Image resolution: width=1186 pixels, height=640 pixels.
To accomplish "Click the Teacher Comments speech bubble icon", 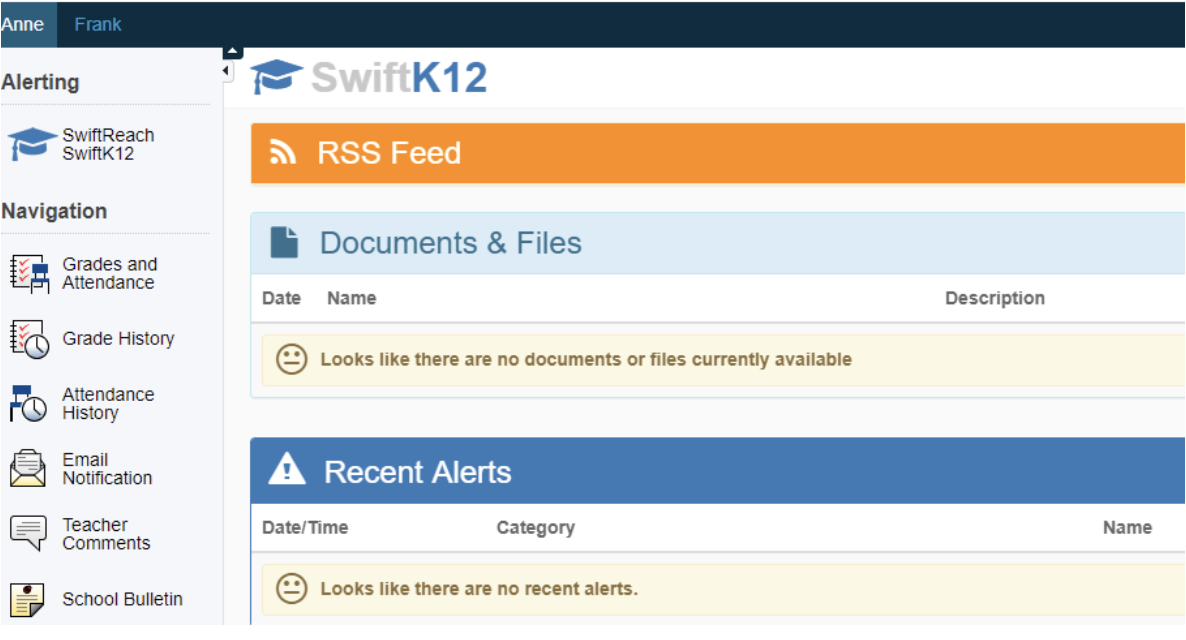I will click(29, 533).
